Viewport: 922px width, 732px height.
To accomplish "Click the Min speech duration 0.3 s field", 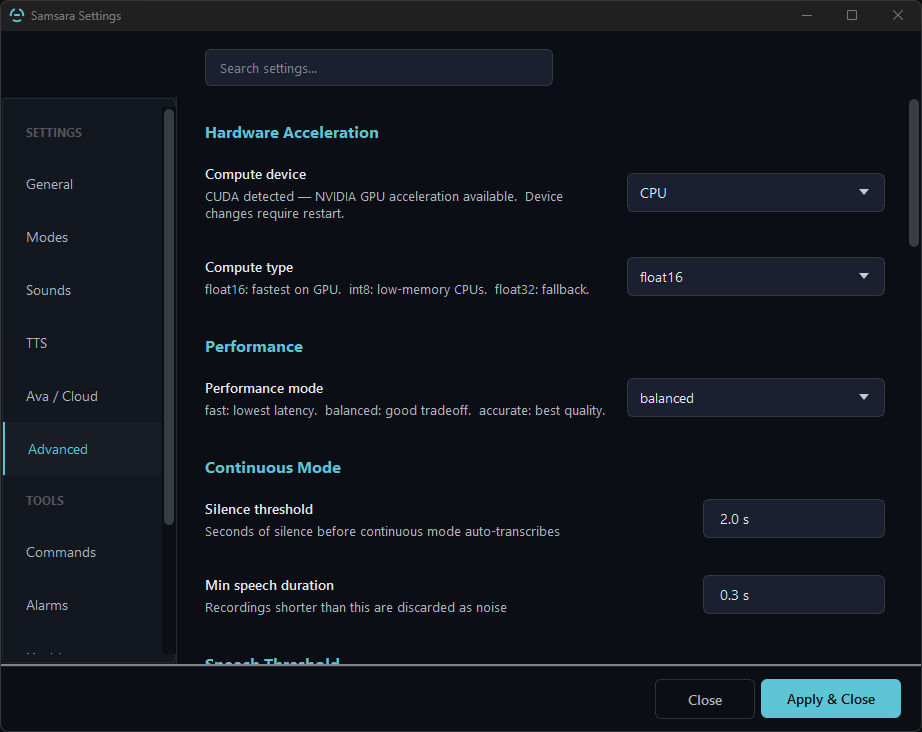I will 794,595.
